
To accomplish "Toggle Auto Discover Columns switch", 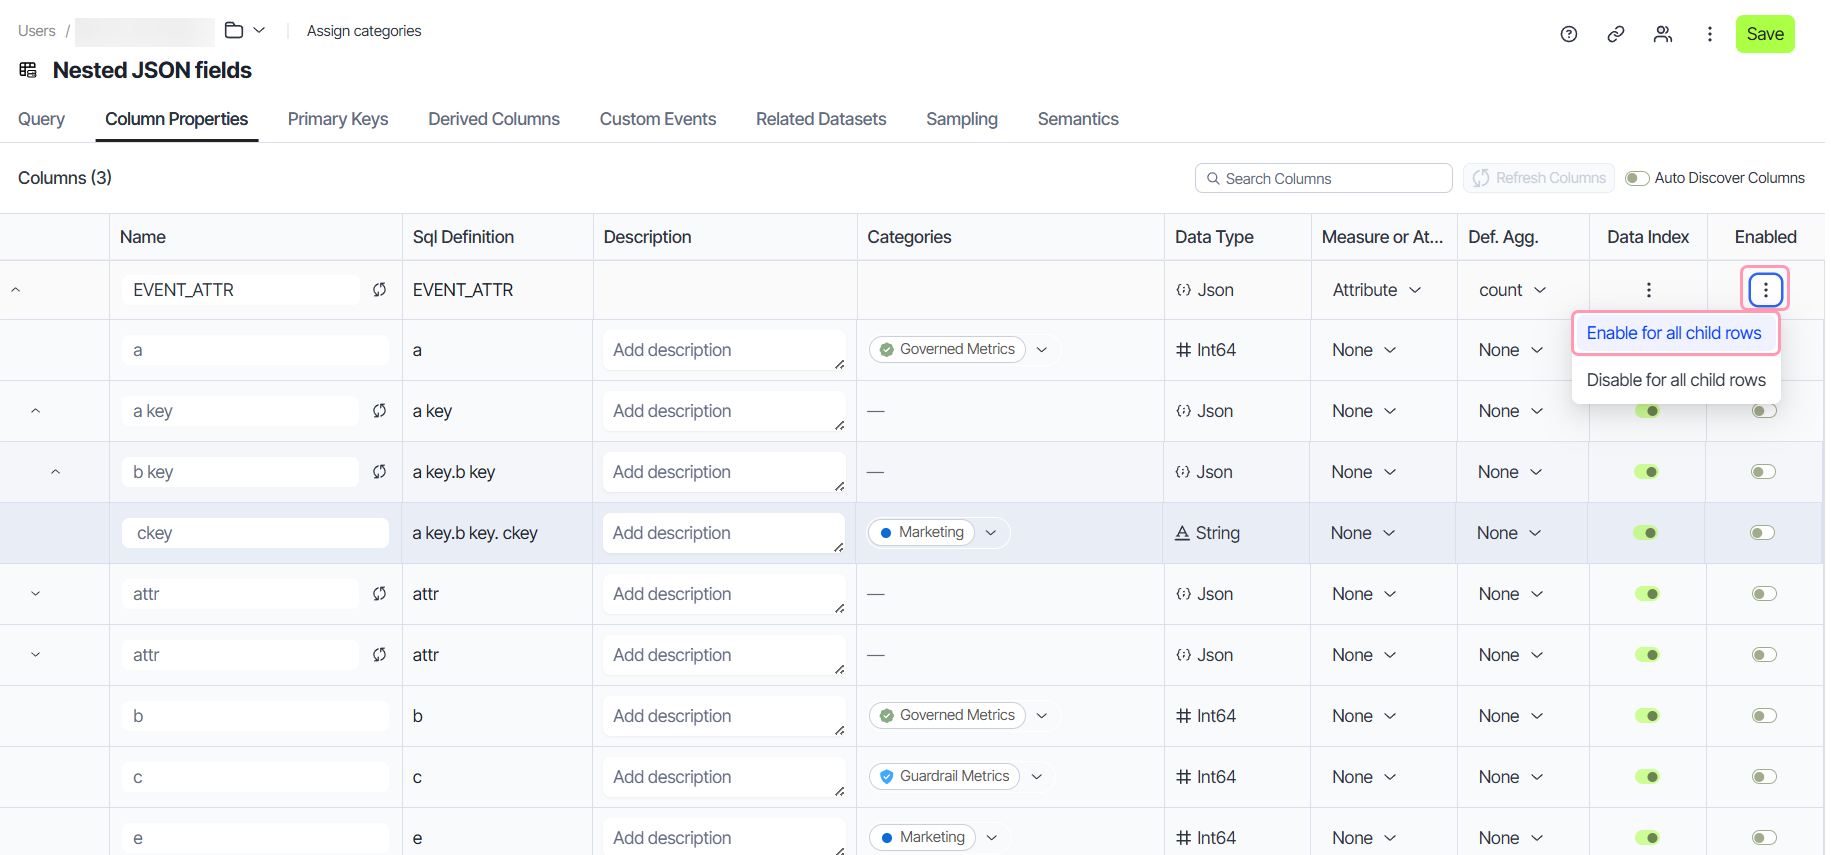I will pos(1637,178).
